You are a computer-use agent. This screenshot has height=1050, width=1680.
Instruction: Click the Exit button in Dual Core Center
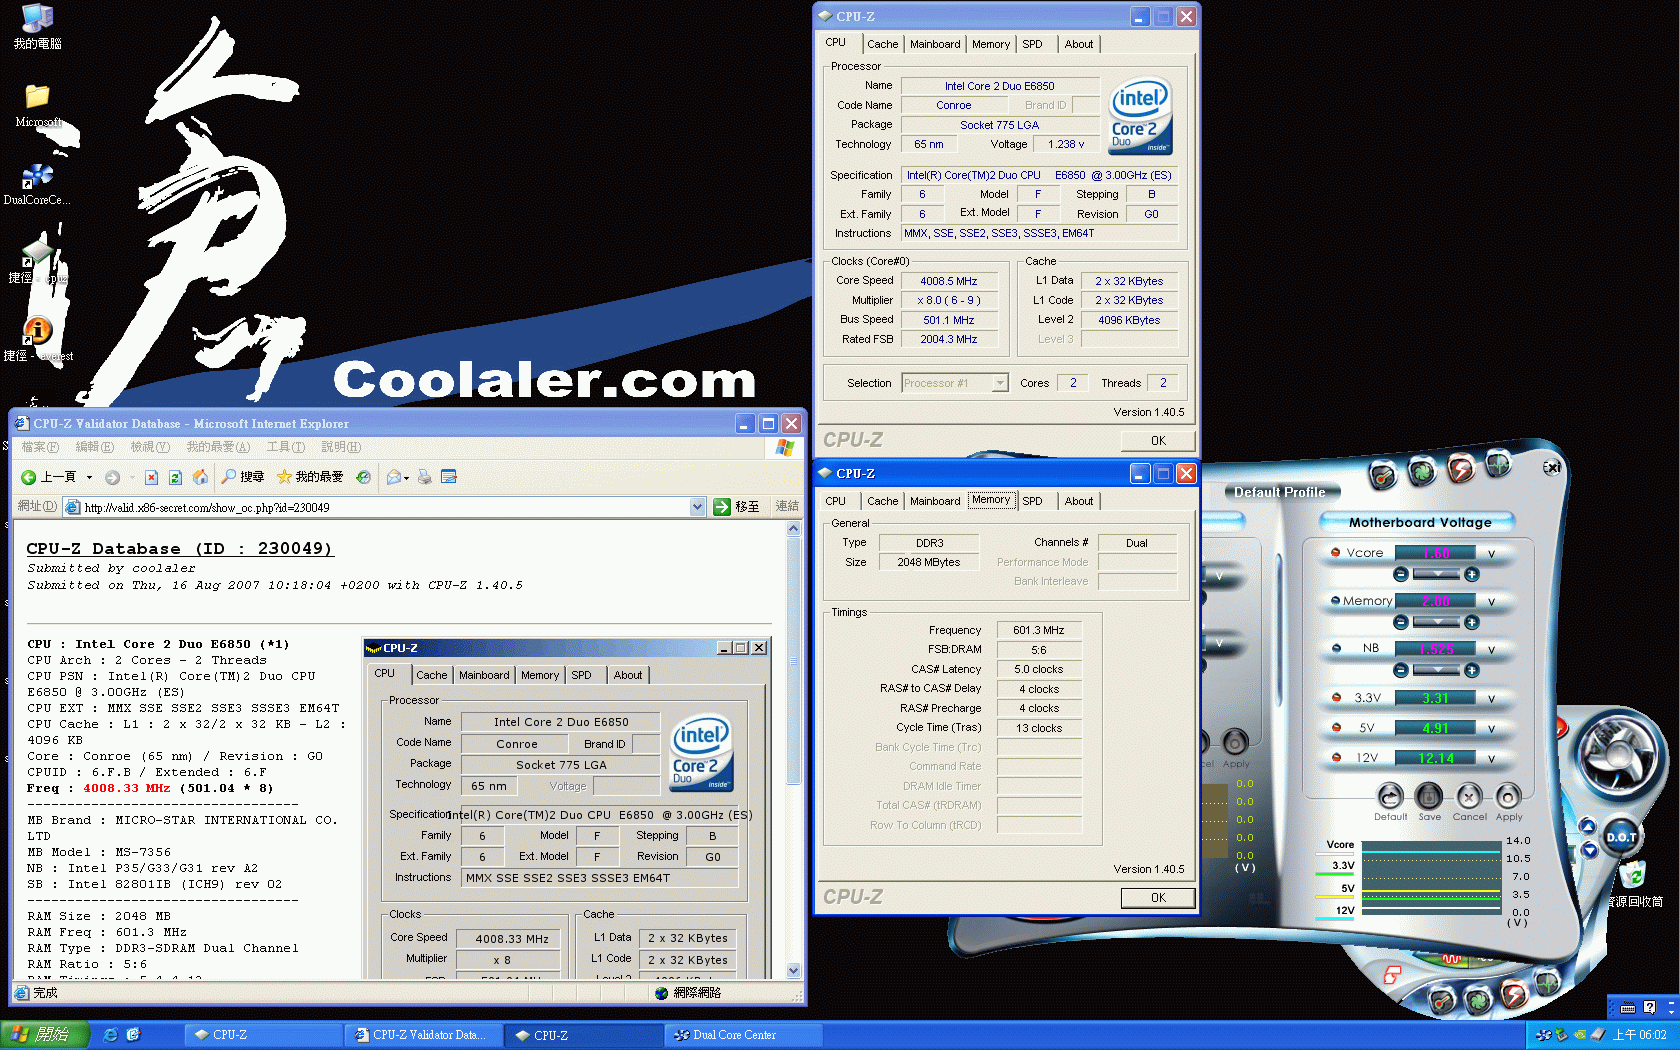coord(1552,467)
